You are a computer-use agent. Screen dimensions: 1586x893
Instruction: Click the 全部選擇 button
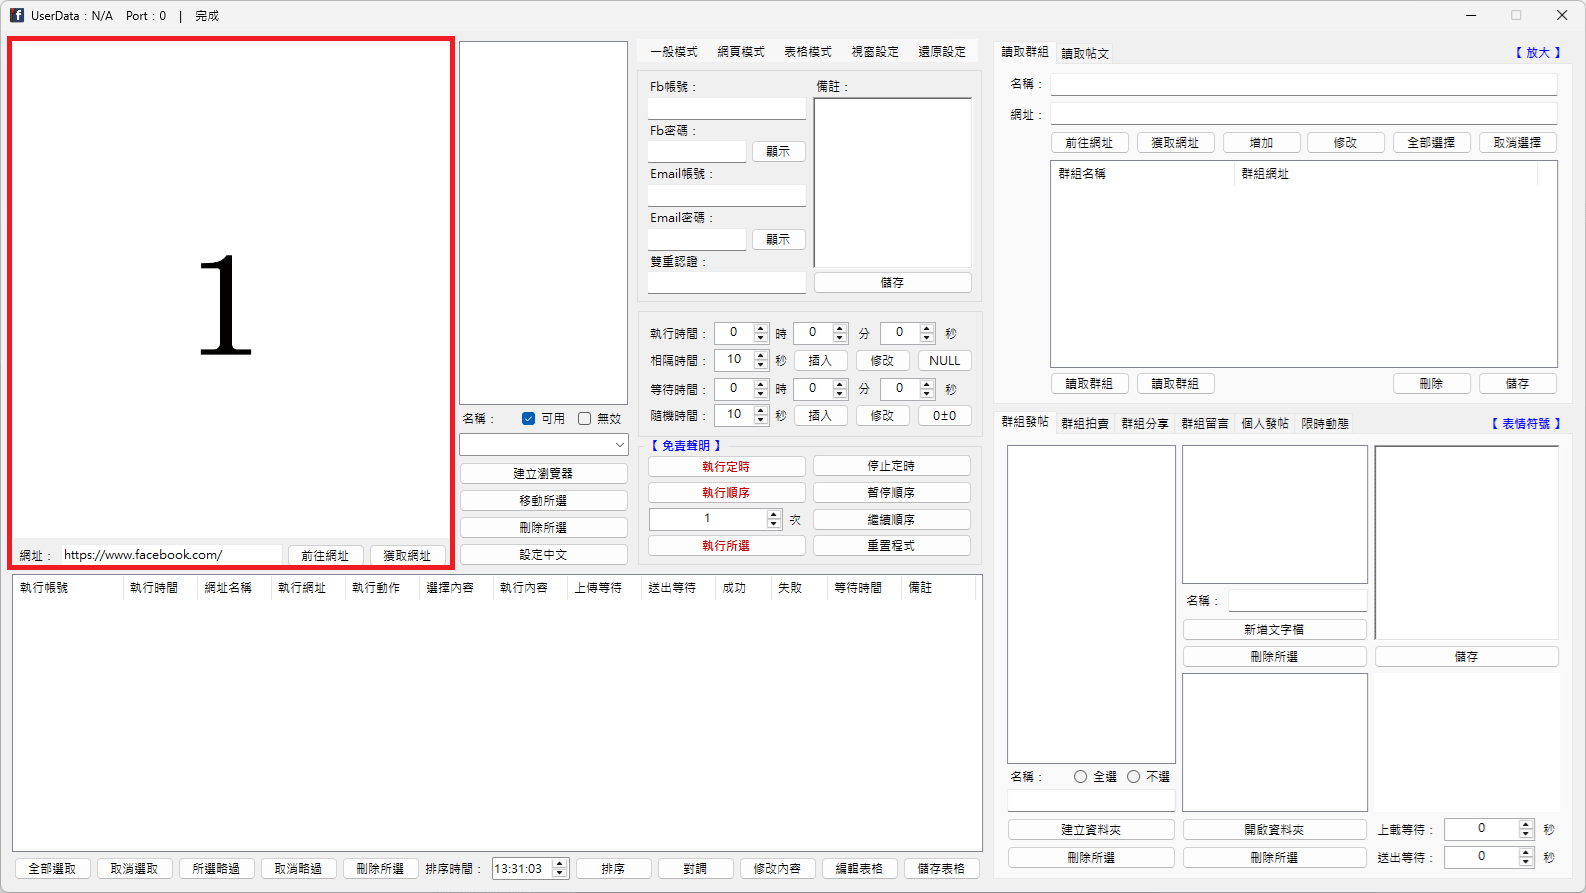pos(1432,143)
